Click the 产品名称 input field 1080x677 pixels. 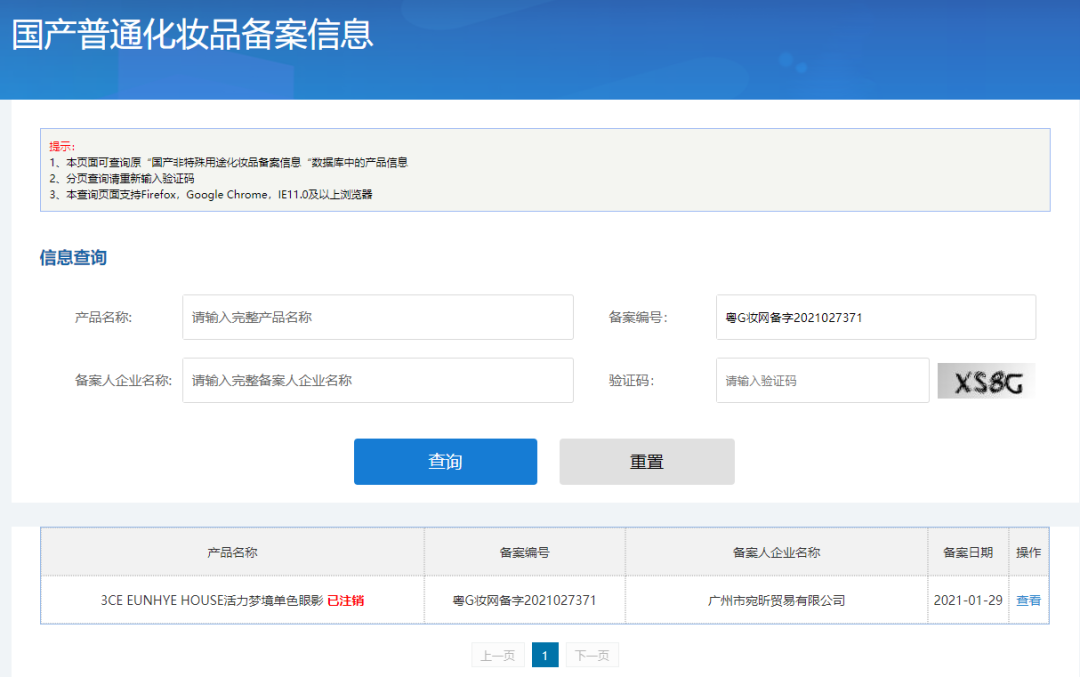coord(377,317)
